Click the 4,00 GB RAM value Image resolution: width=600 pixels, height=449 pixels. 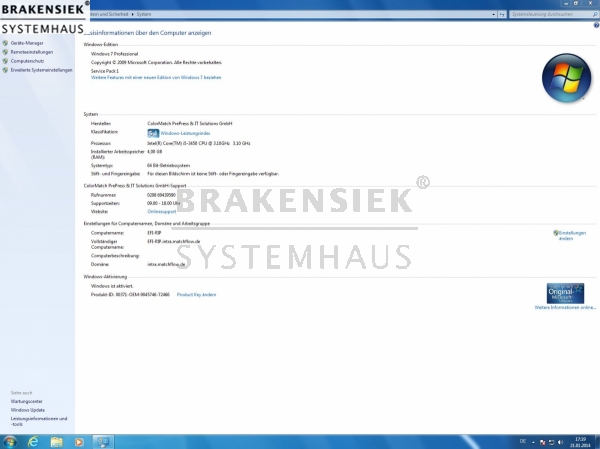pos(155,152)
